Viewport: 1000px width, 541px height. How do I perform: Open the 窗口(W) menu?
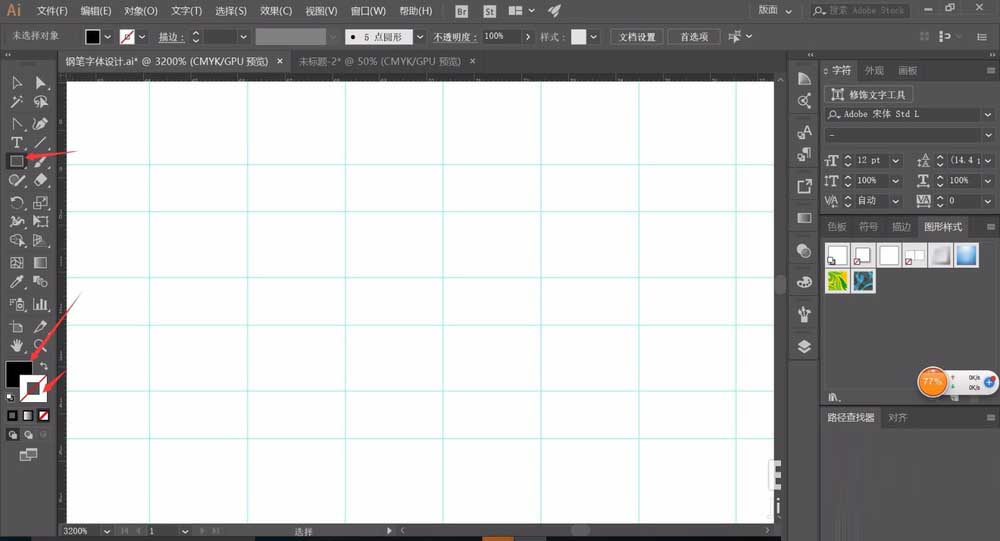click(x=368, y=11)
